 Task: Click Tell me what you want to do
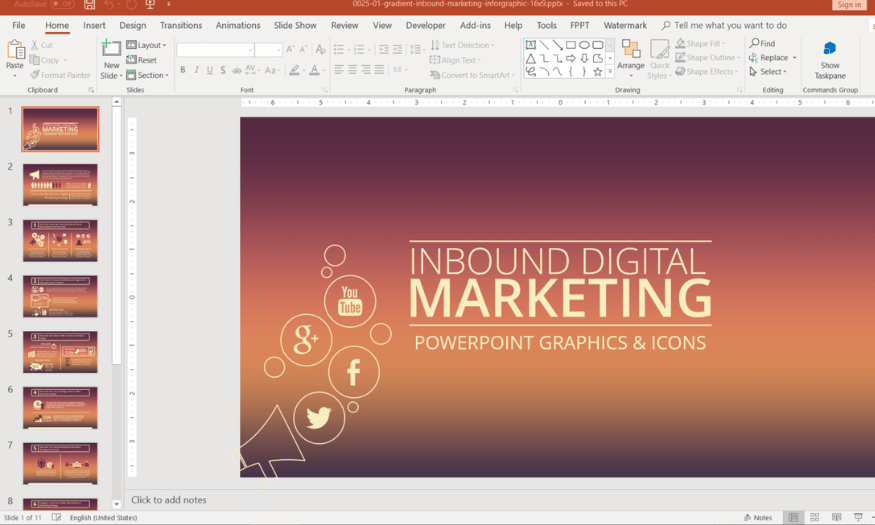pos(724,25)
